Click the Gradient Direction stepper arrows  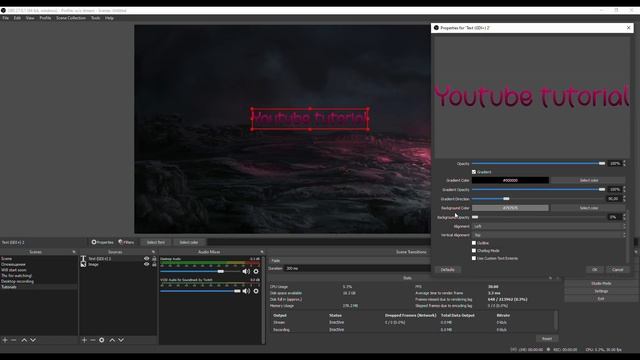624,199
